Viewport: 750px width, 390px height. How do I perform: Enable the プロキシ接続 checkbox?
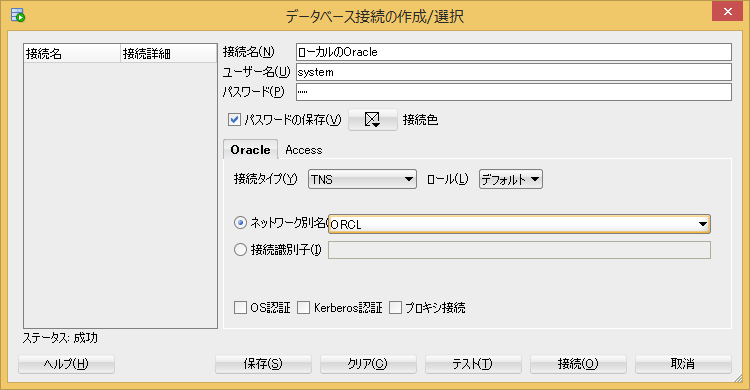(395, 307)
